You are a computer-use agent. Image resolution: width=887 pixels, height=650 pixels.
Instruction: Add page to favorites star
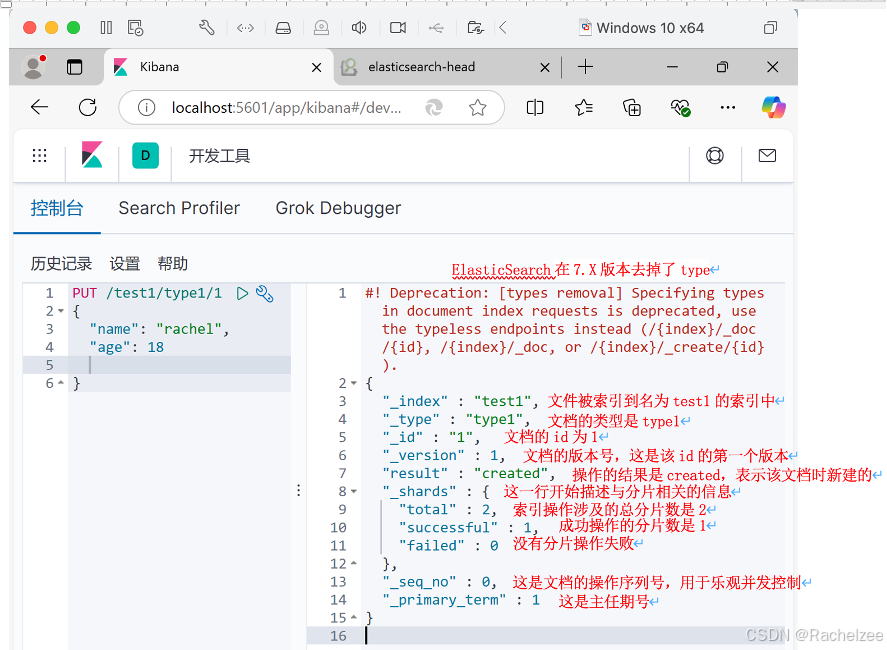(478, 107)
